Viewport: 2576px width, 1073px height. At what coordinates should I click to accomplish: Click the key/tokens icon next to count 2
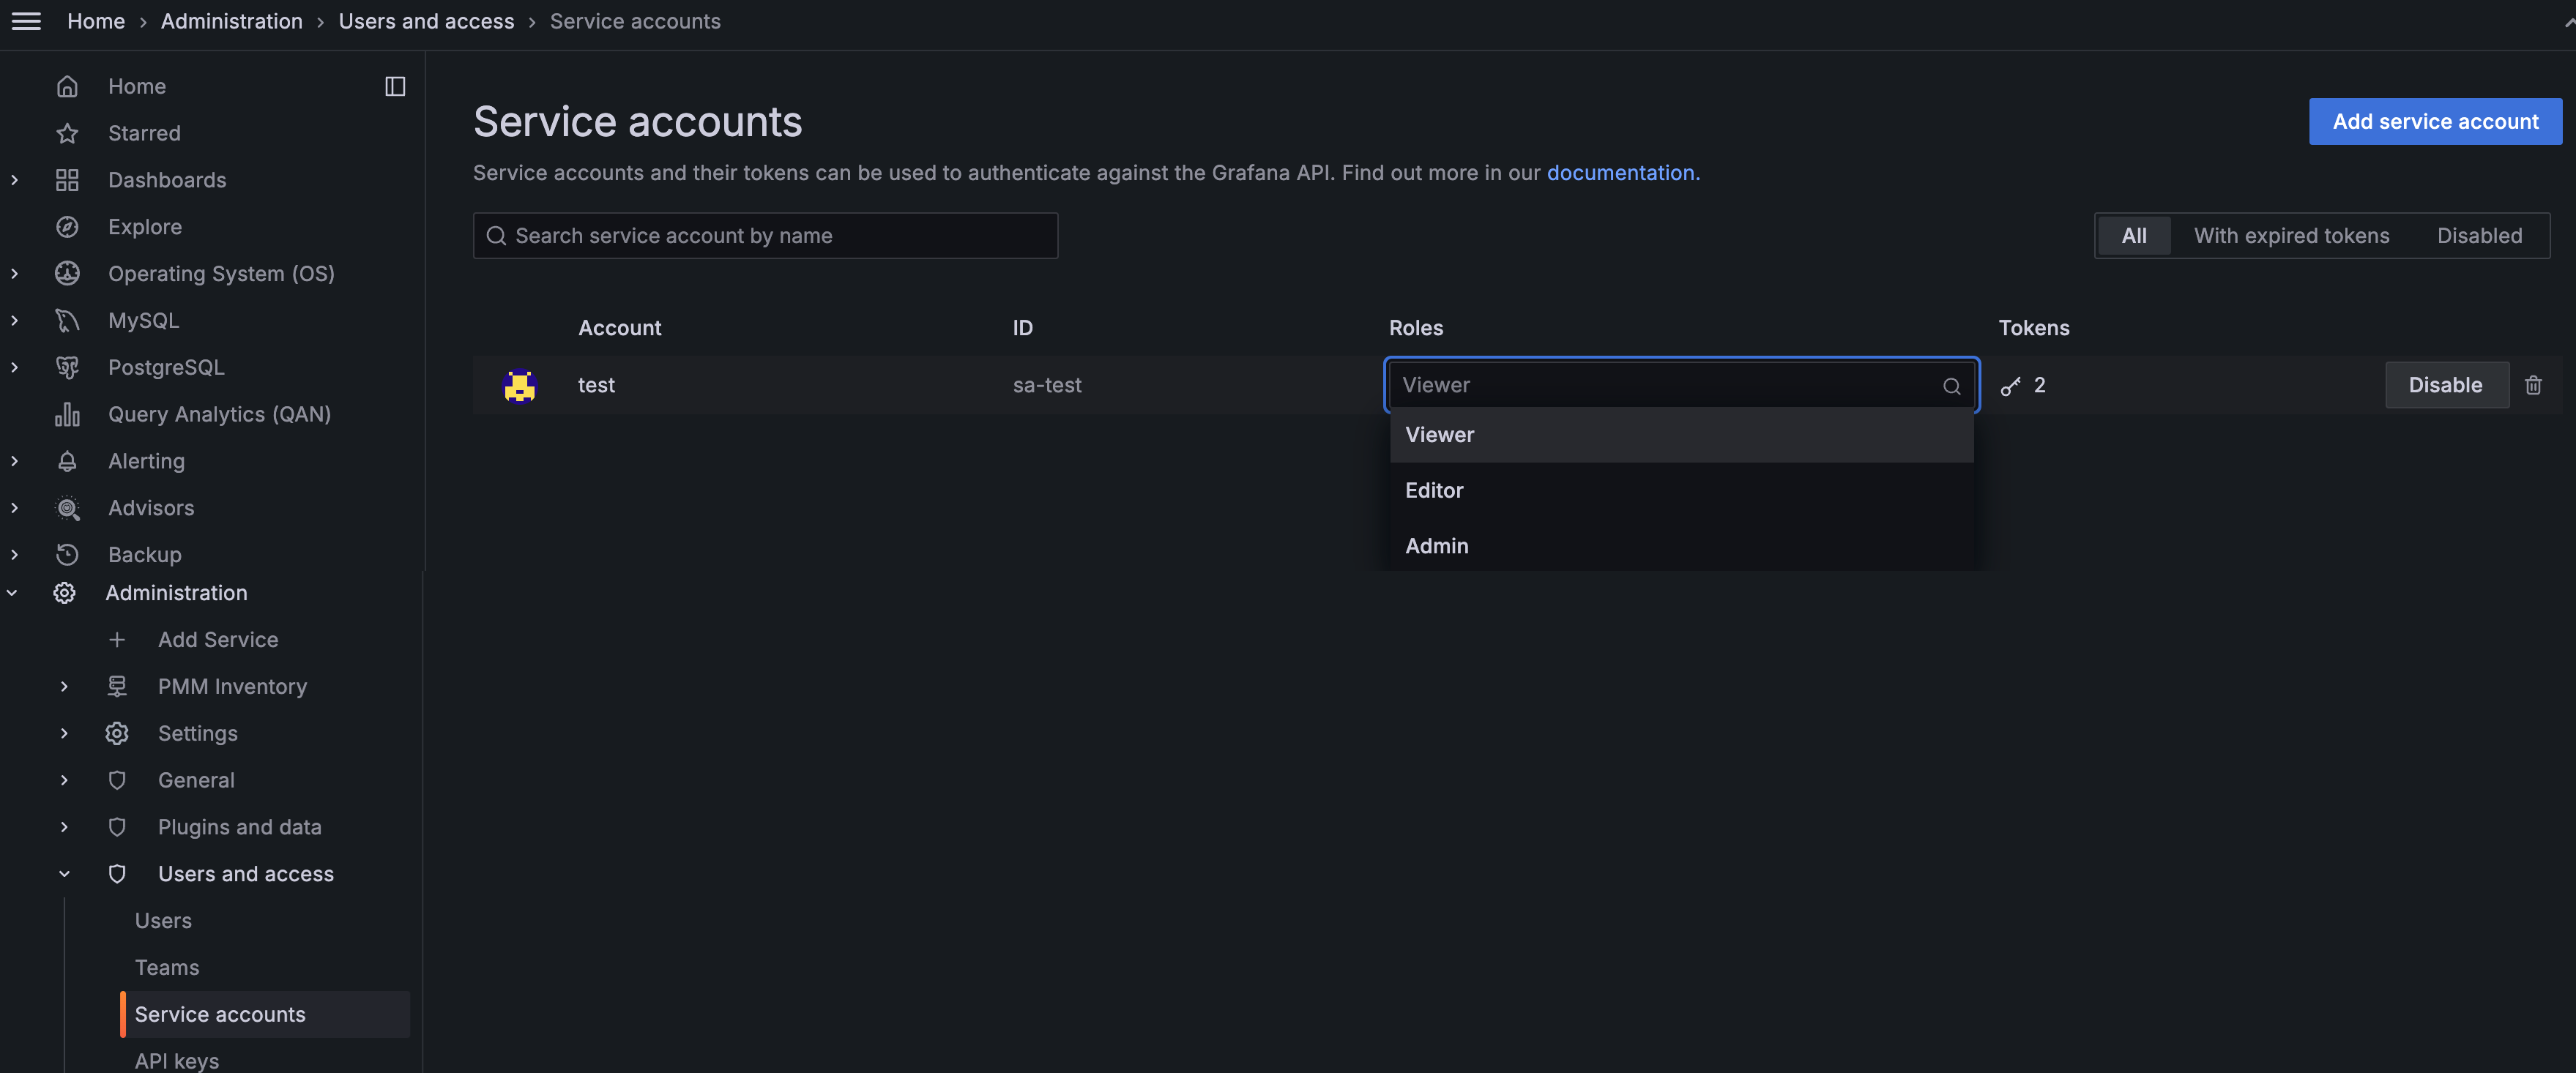[2009, 384]
